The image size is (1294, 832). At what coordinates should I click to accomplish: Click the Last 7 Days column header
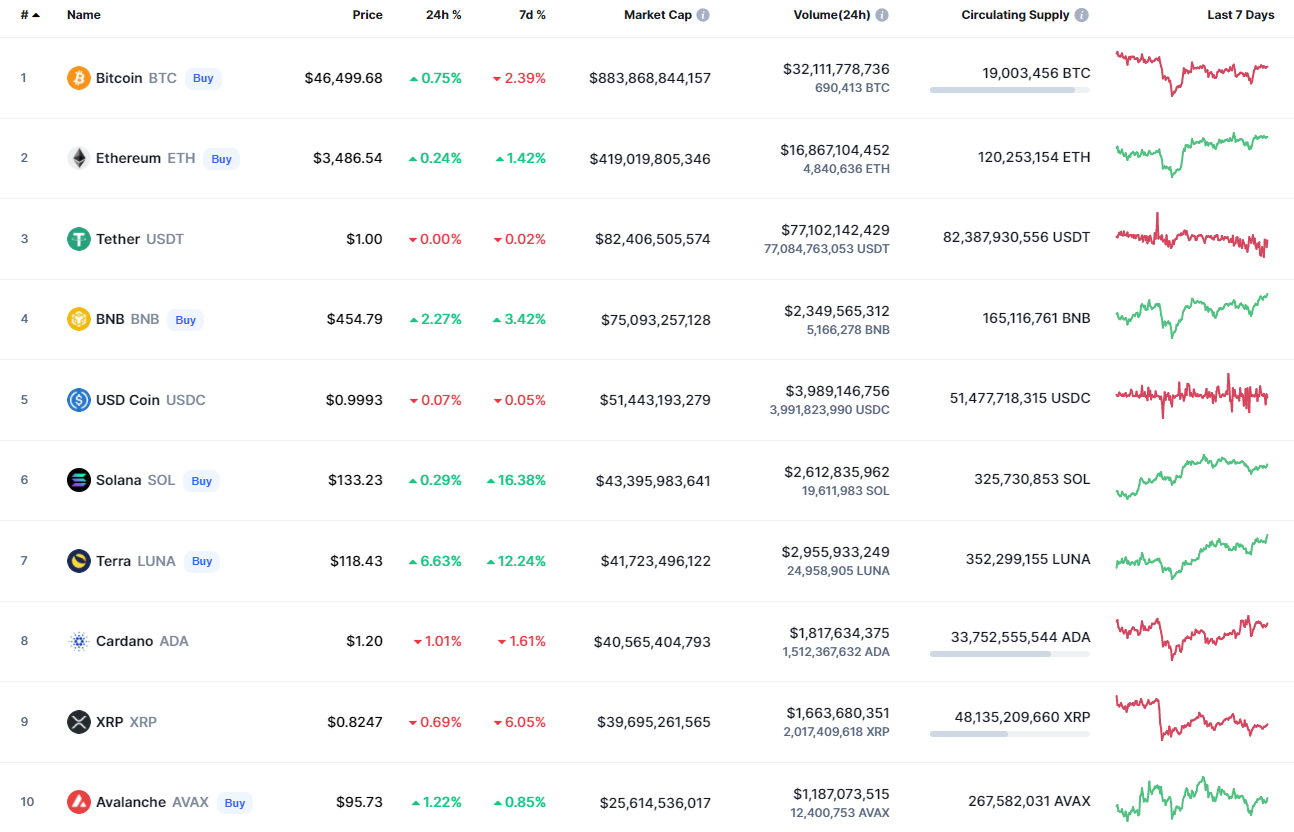click(1241, 15)
